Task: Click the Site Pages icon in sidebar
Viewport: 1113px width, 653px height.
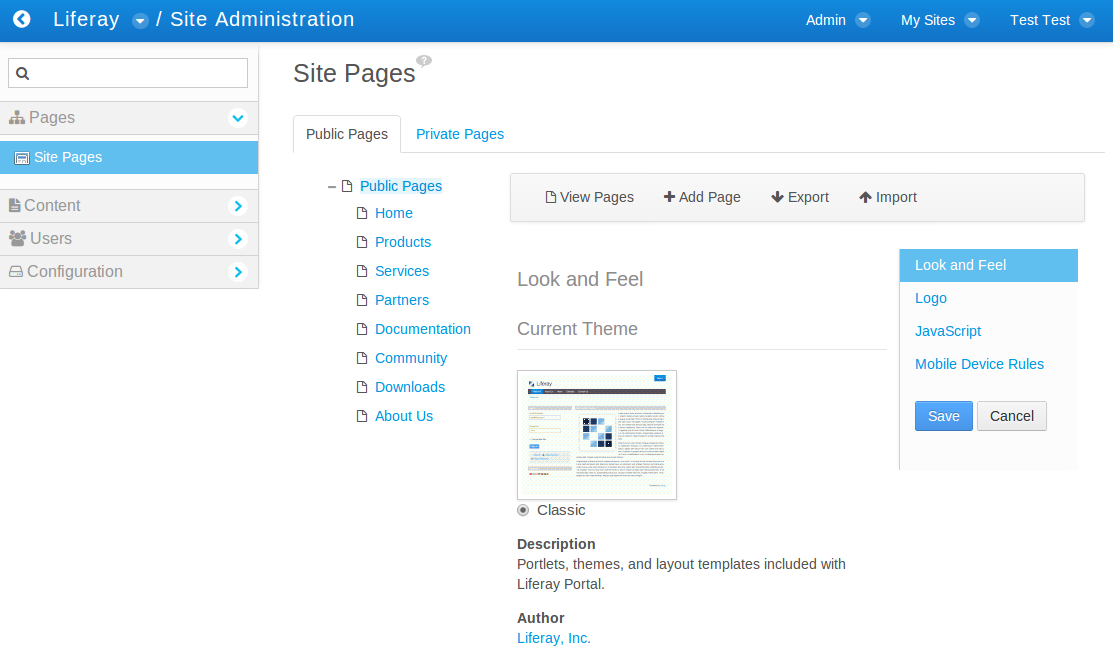Action: (22, 158)
